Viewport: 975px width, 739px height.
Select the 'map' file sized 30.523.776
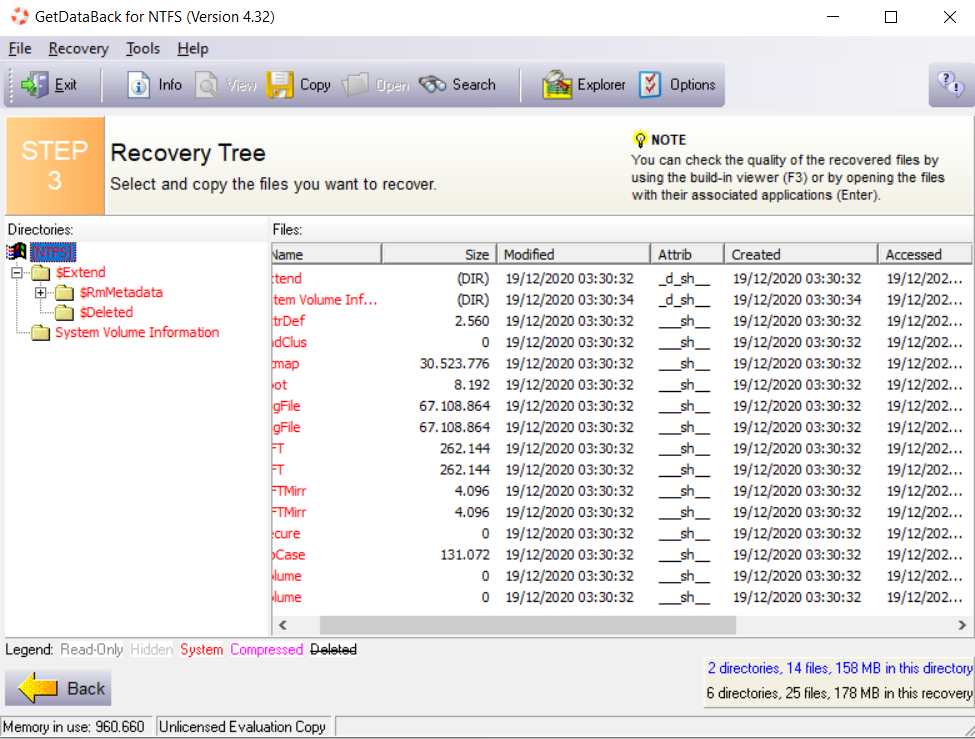pyautogui.click(x=622, y=363)
